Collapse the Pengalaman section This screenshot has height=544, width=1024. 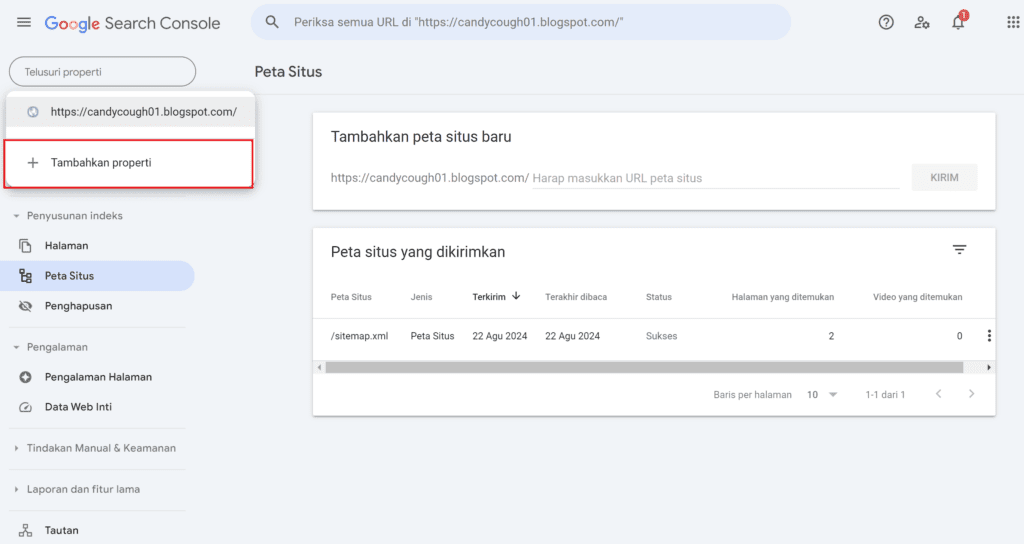16,347
